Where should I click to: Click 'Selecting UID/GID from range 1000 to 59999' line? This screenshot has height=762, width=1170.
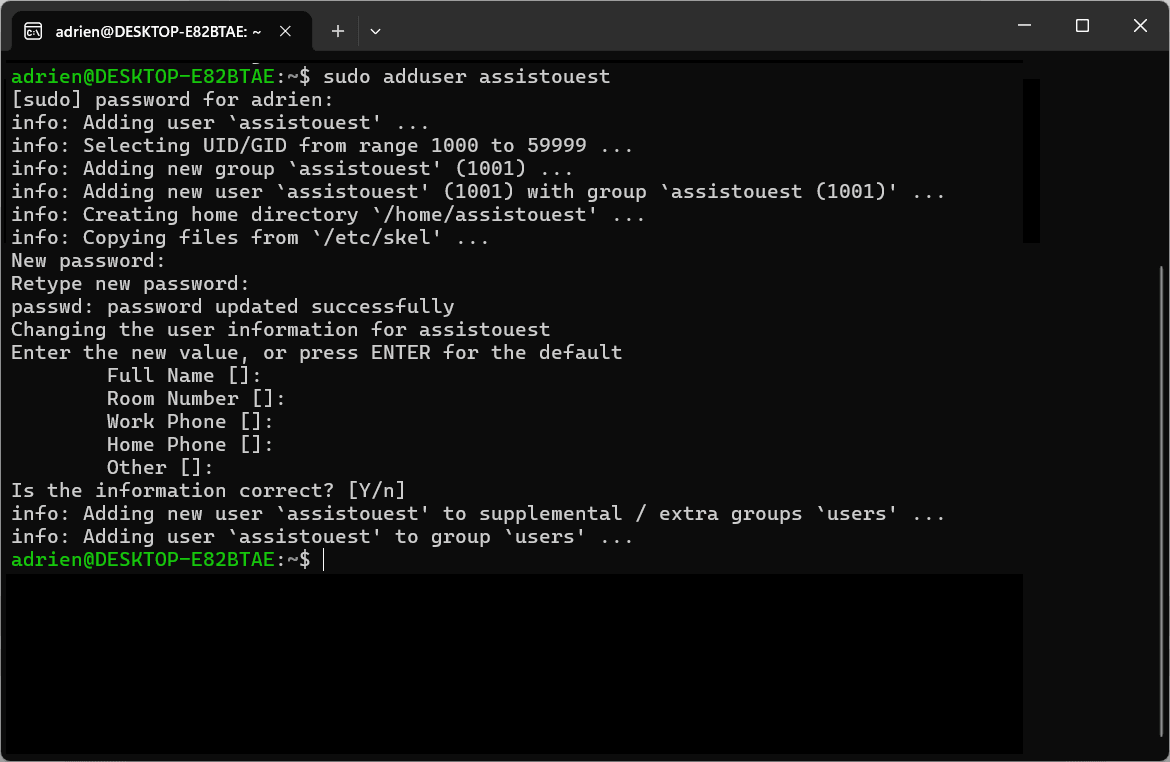point(322,146)
